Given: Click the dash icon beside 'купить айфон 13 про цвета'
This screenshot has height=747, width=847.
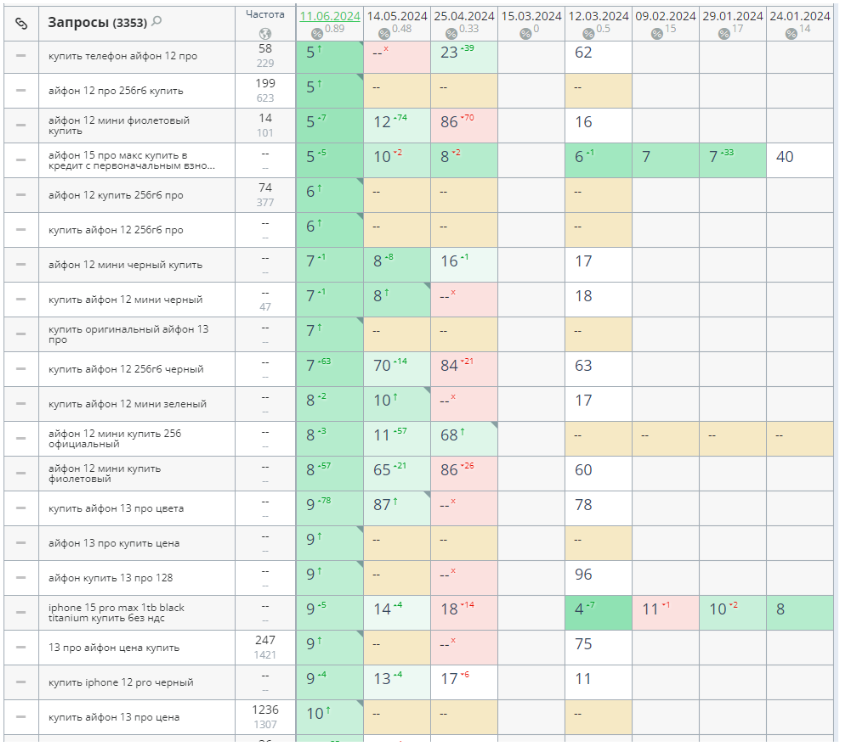Looking at the screenshot, I should pos(21,508).
